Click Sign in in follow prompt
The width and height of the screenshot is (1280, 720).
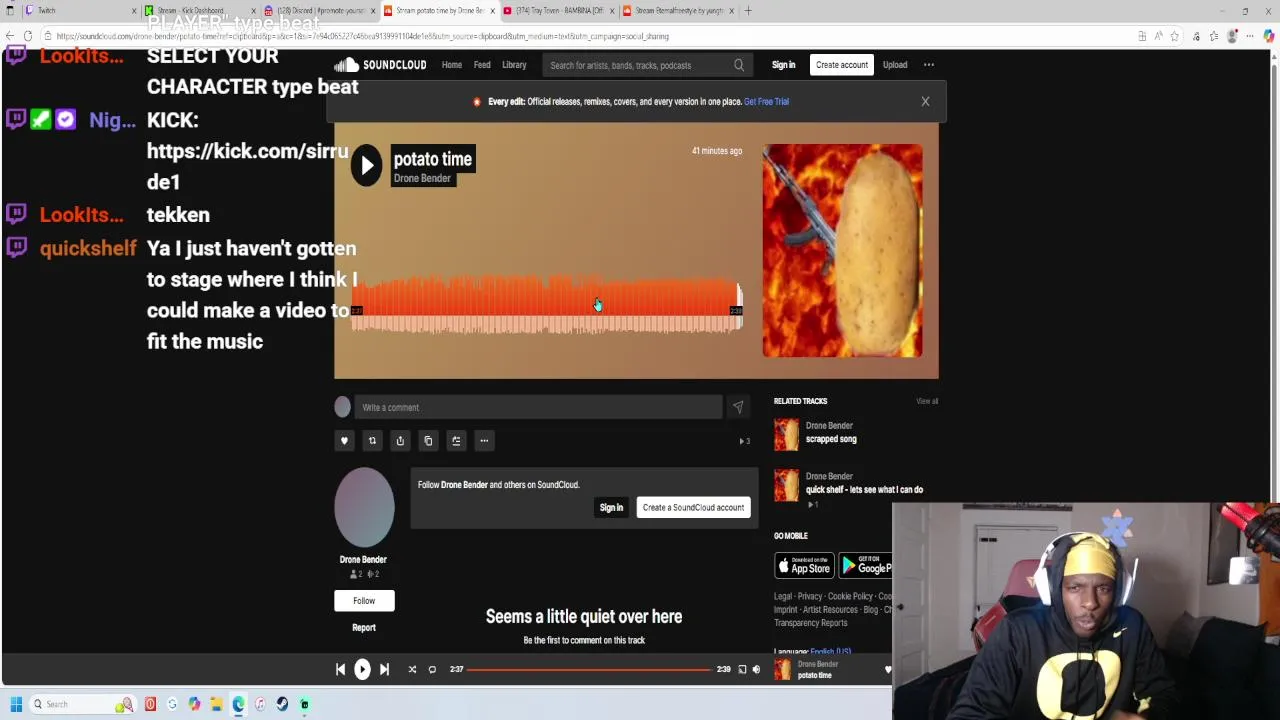(611, 508)
